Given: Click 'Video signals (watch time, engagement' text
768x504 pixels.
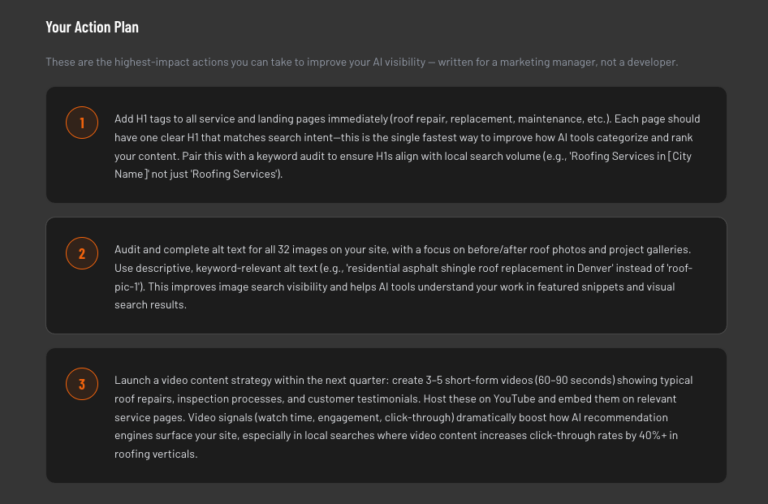Looking at the screenshot, I should [285, 418].
